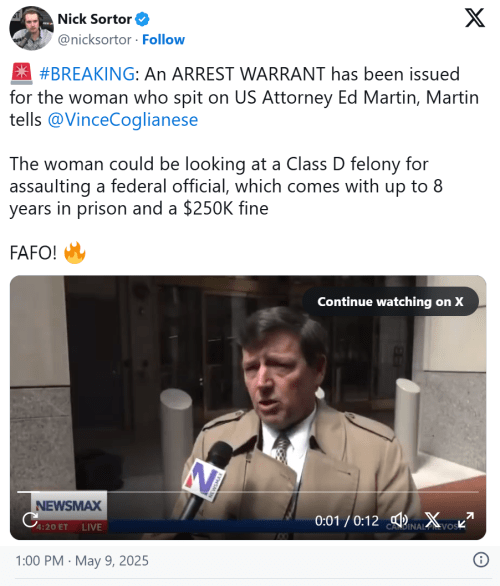The height and width of the screenshot is (586, 500).
Task: Toggle the video volume speaker icon
Action: click(399, 520)
